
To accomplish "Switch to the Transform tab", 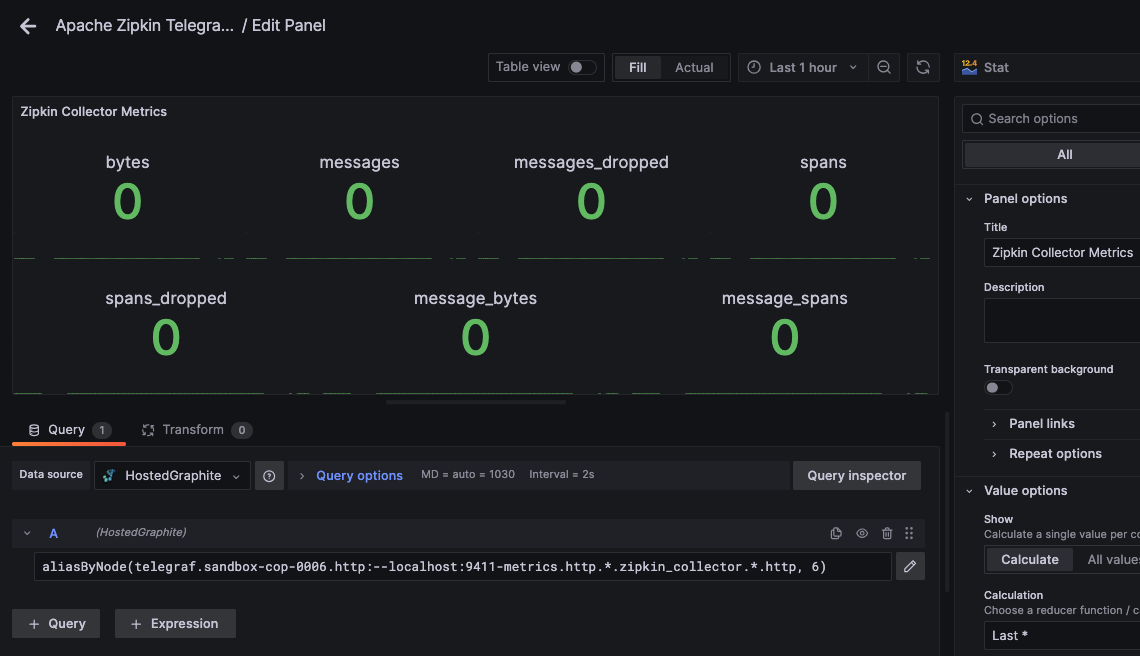I will coord(196,431).
